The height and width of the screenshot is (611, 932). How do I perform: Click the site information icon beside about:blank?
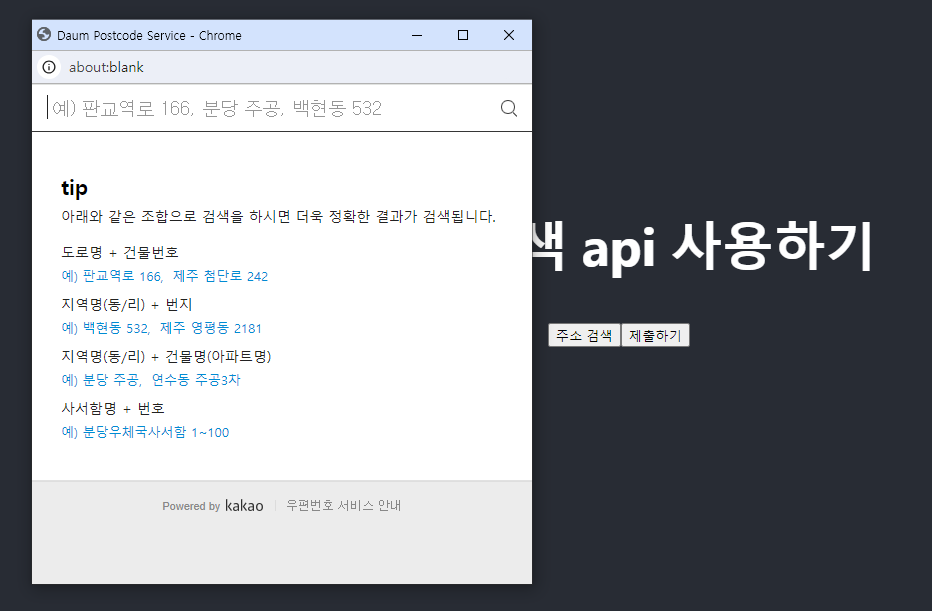[49, 67]
